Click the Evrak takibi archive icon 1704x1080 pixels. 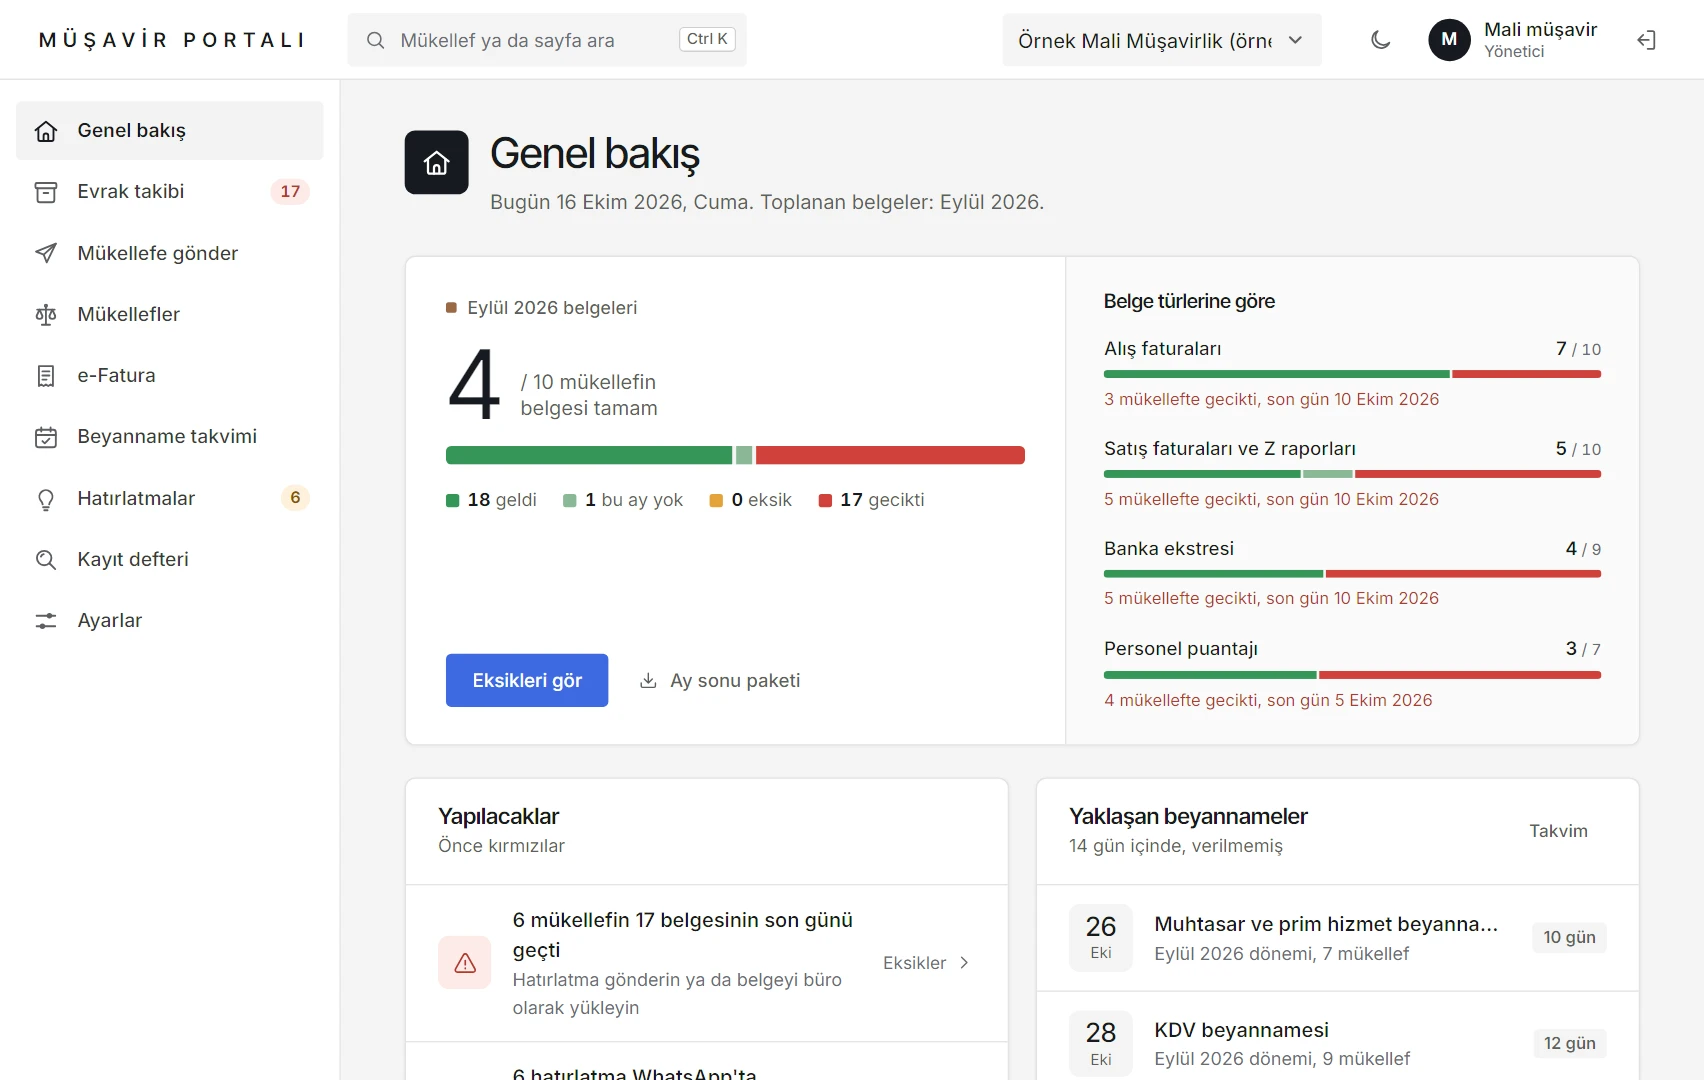46,192
